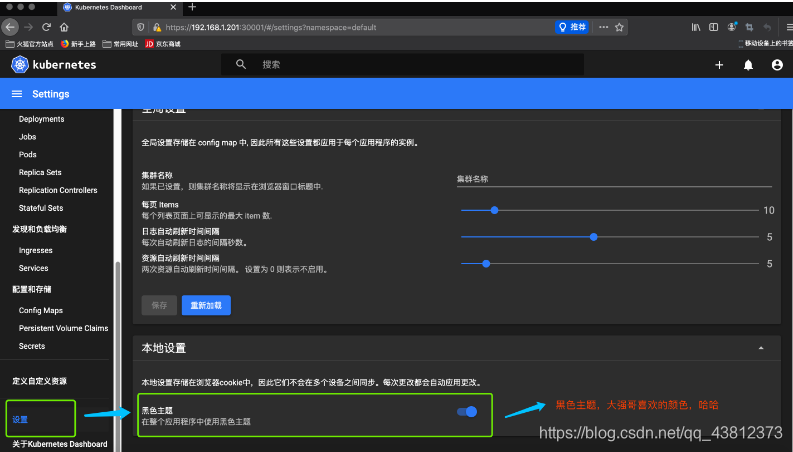Select 发现和负载均衡 sidebar section

click(x=39, y=229)
